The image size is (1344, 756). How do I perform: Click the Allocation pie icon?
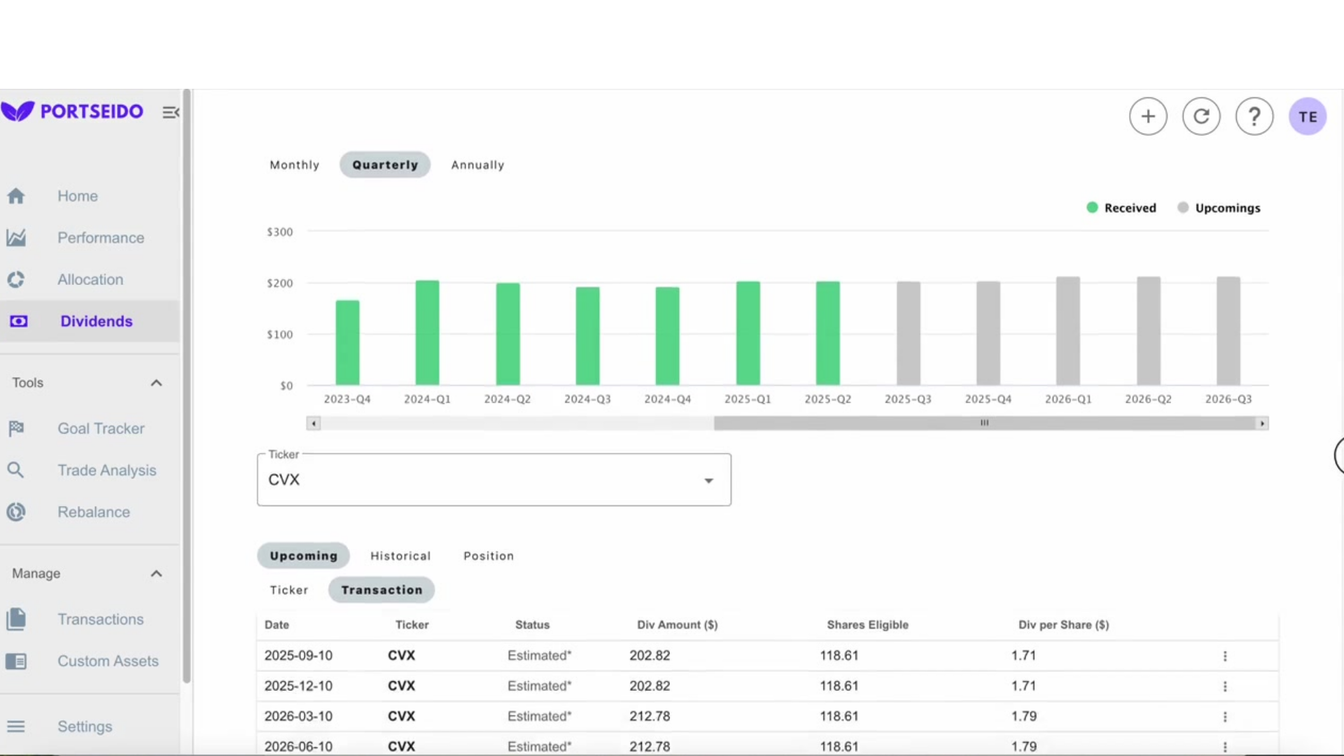click(x=16, y=279)
